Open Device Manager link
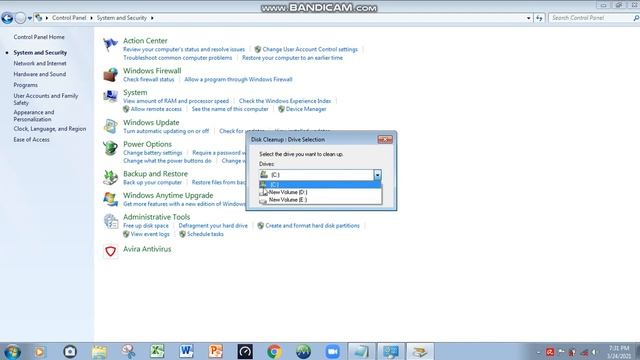Viewport: 640px width, 360px height. coord(306,109)
